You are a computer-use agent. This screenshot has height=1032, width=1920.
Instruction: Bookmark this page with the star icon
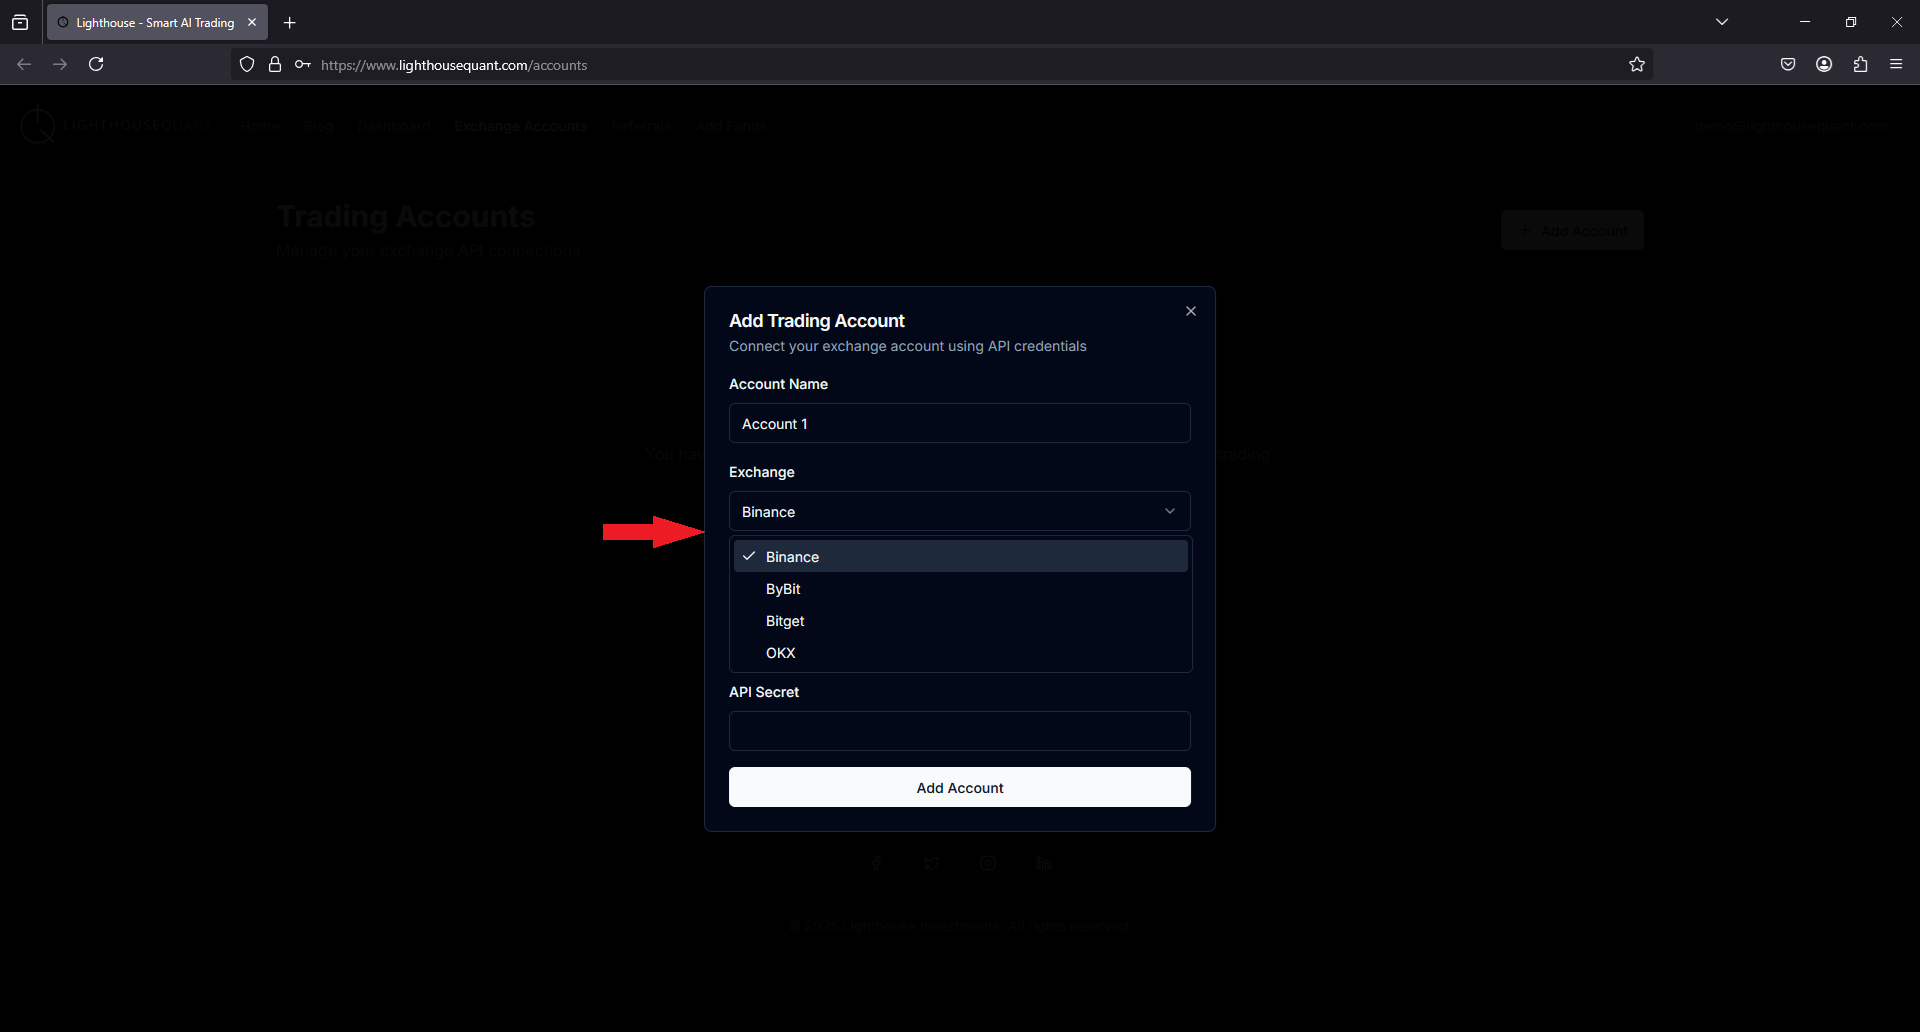[x=1636, y=64]
